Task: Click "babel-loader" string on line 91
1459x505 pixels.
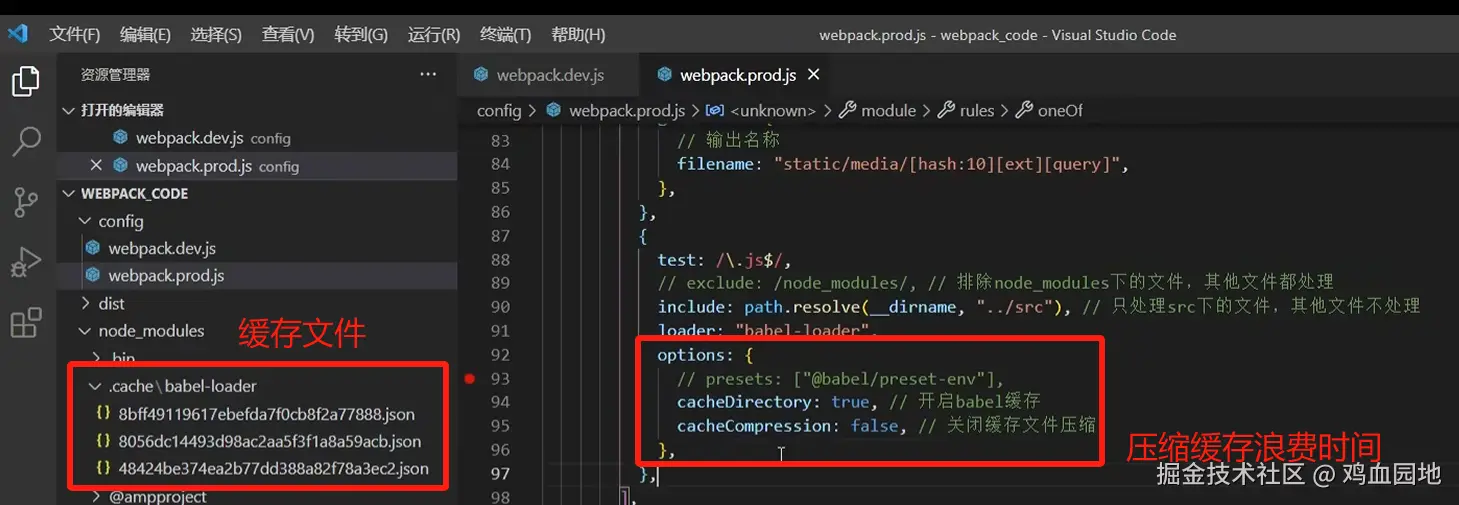Action: [x=804, y=330]
